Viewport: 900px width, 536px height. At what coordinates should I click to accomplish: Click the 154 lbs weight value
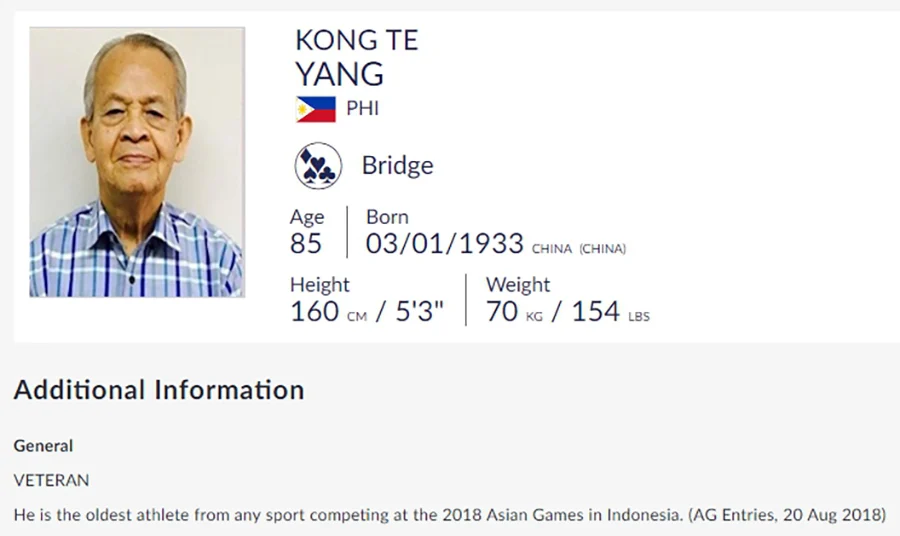tap(611, 312)
